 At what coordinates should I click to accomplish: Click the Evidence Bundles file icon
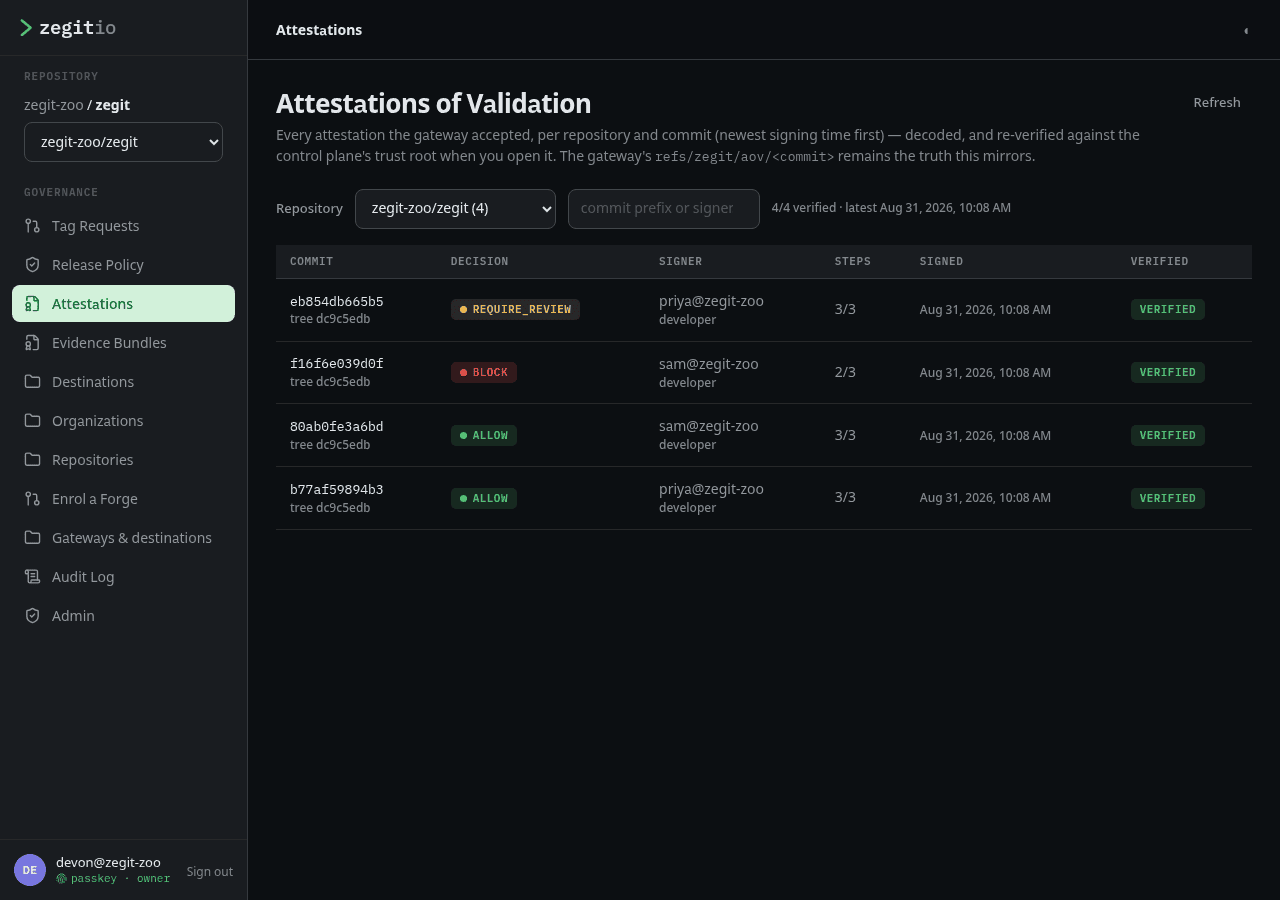point(33,343)
